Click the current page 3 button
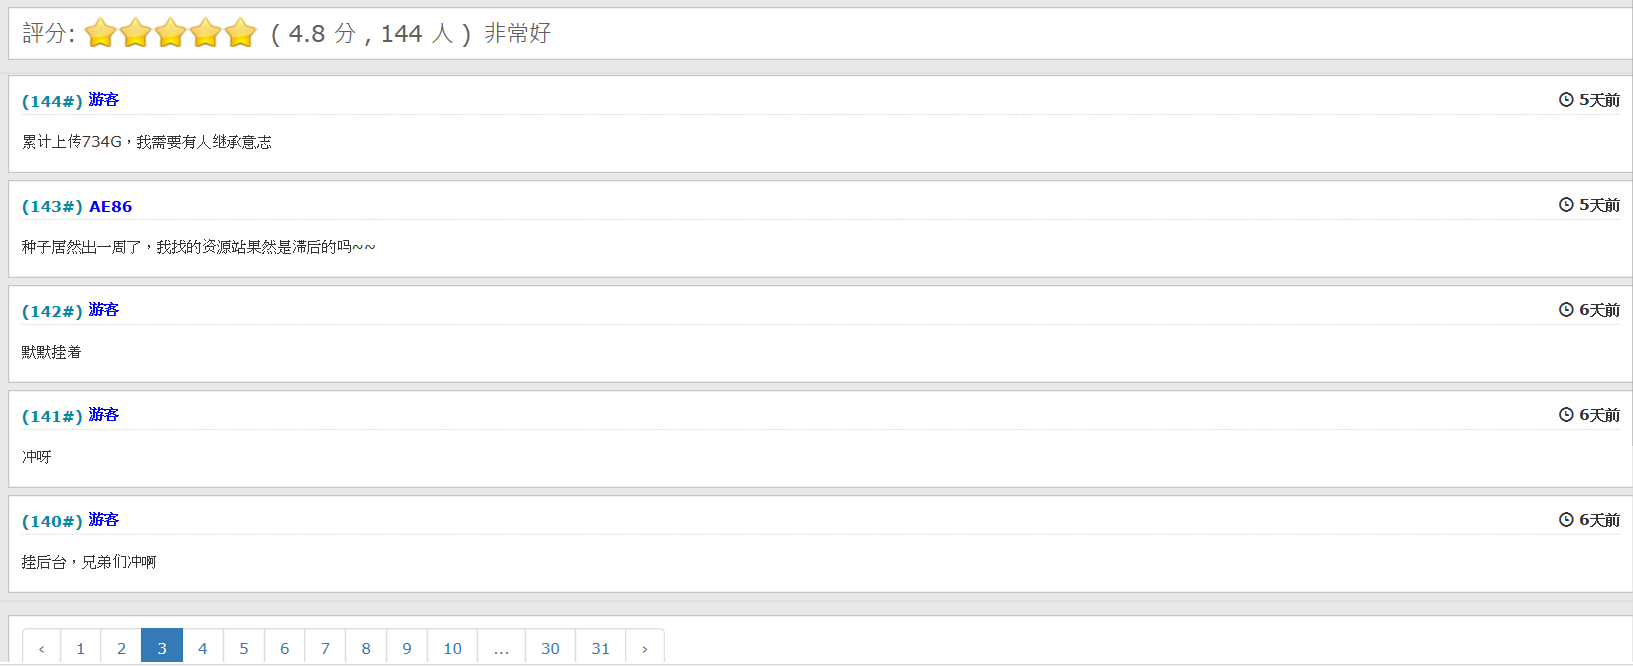This screenshot has height=666, width=1633. pos(162,648)
